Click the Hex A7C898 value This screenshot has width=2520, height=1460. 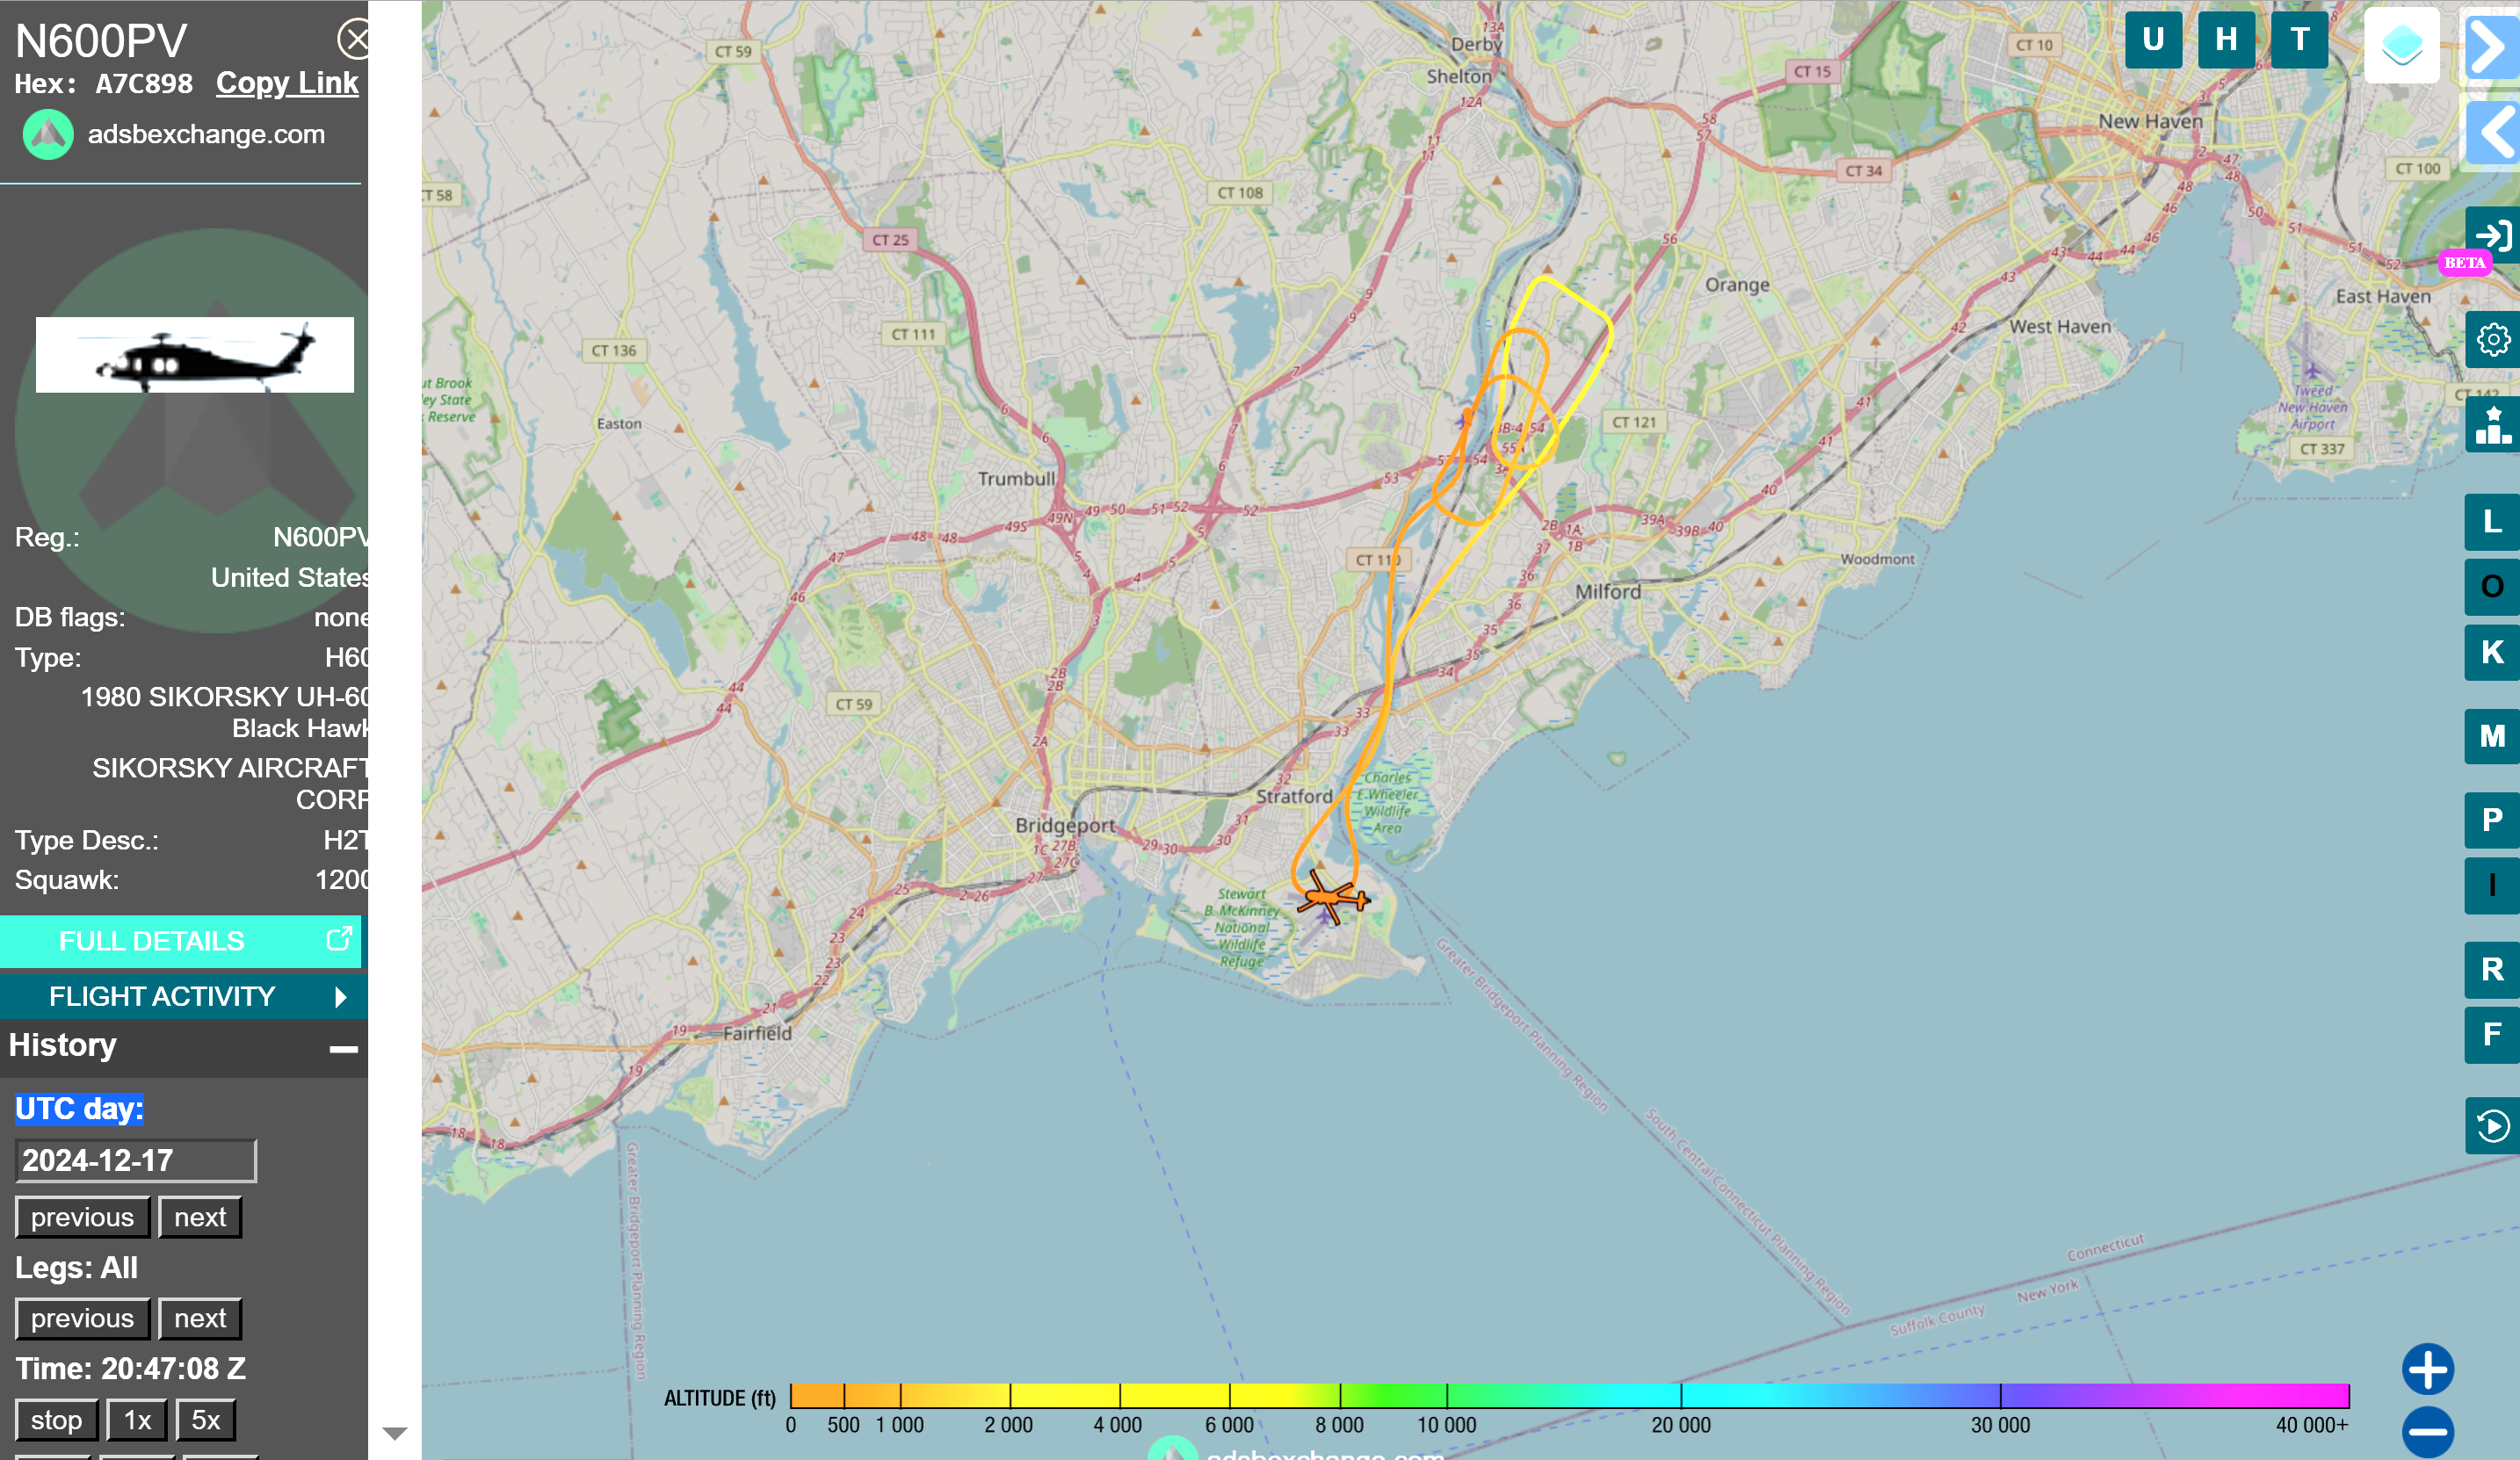(144, 84)
